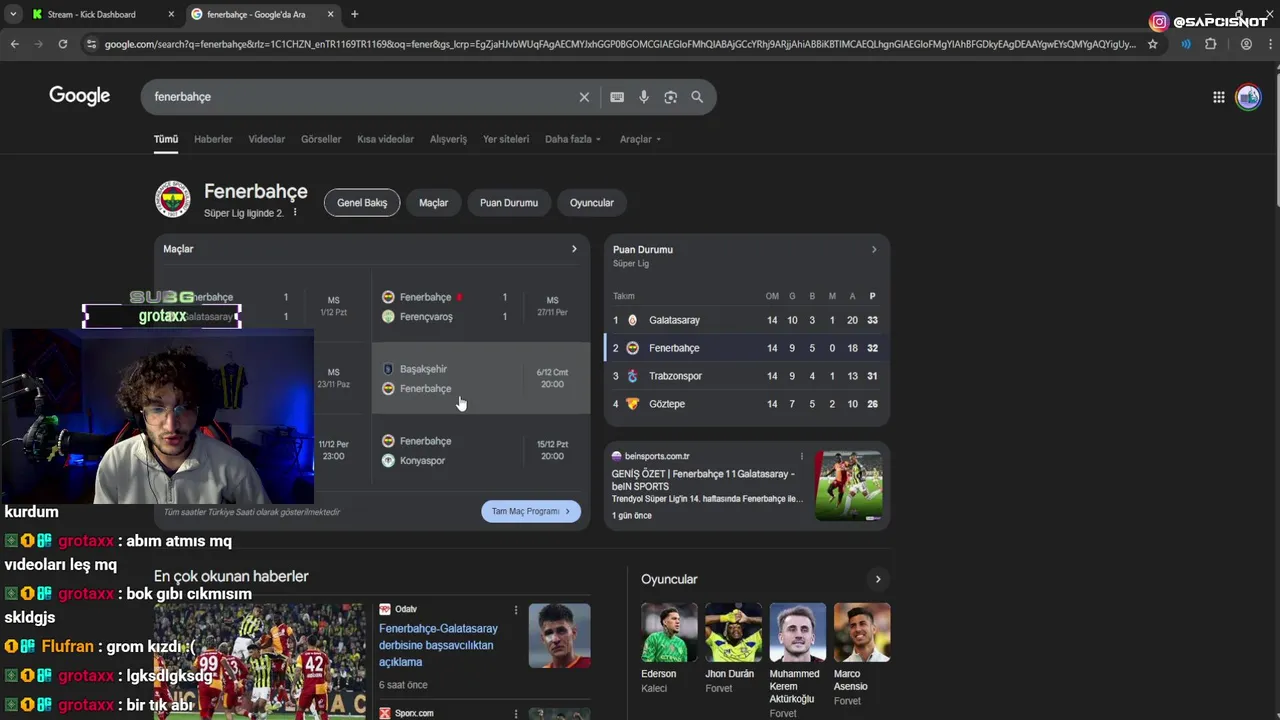Bookmark this page with star icon
The height and width of the screenshot is (720, 1280).
(x=1153, y=44)
